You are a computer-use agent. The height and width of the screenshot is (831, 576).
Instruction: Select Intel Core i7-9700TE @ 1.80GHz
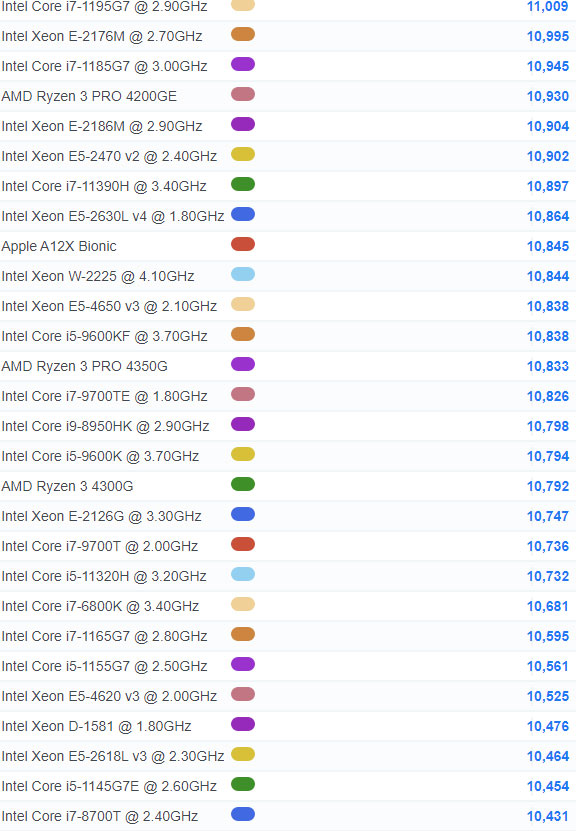pyautogui.click(x=104, y=396)
